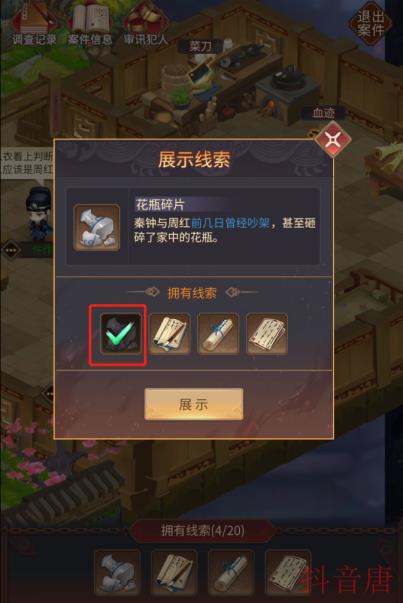
Task: Click the 拥有线索(4/20) header tab
Action: point(203,531)
